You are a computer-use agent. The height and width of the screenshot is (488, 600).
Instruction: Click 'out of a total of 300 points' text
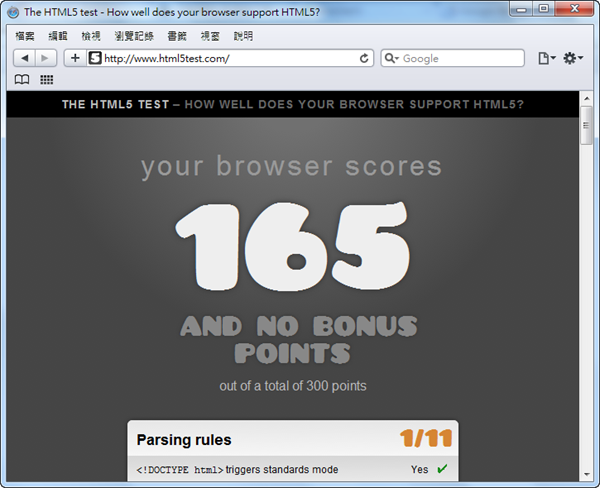coord(293,386)
